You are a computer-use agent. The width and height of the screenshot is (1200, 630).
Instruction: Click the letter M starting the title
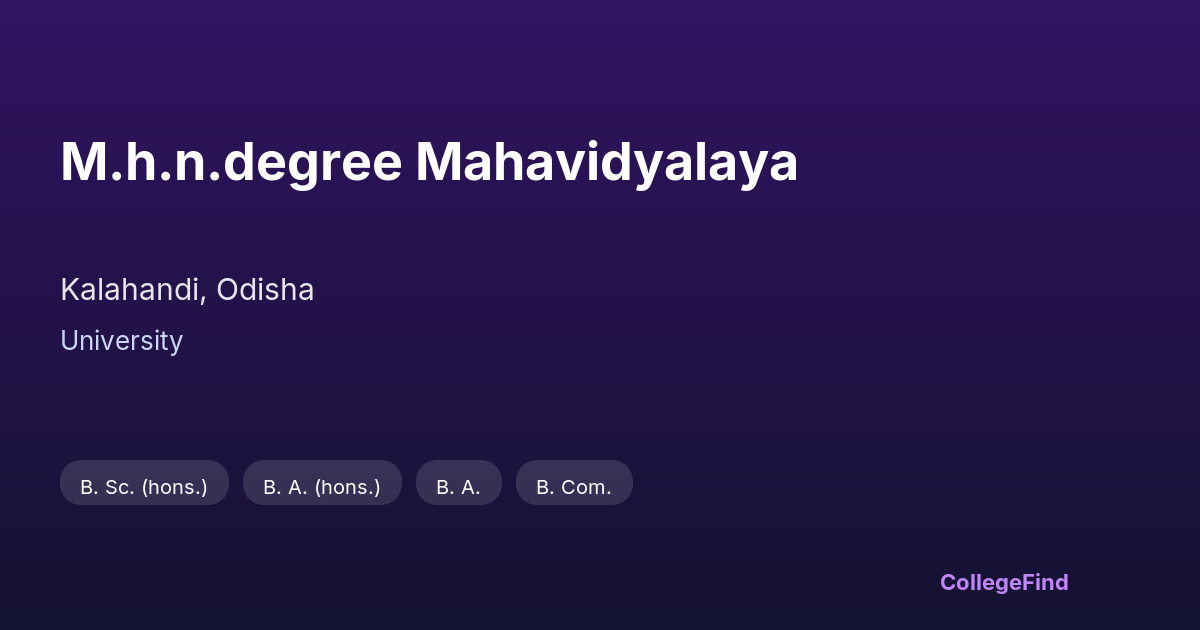[x=82, y=163]
